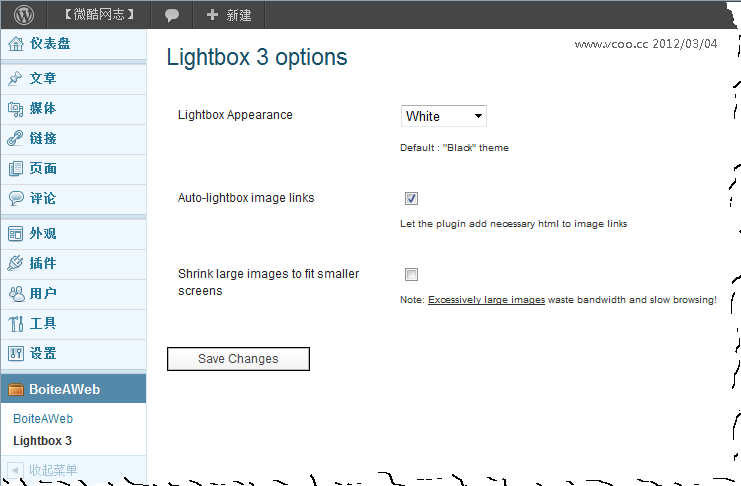The height and width of the screenshot is (486, 741).
Task: Open the 外观 (Appearance) menu
Action: pos(43,234)
